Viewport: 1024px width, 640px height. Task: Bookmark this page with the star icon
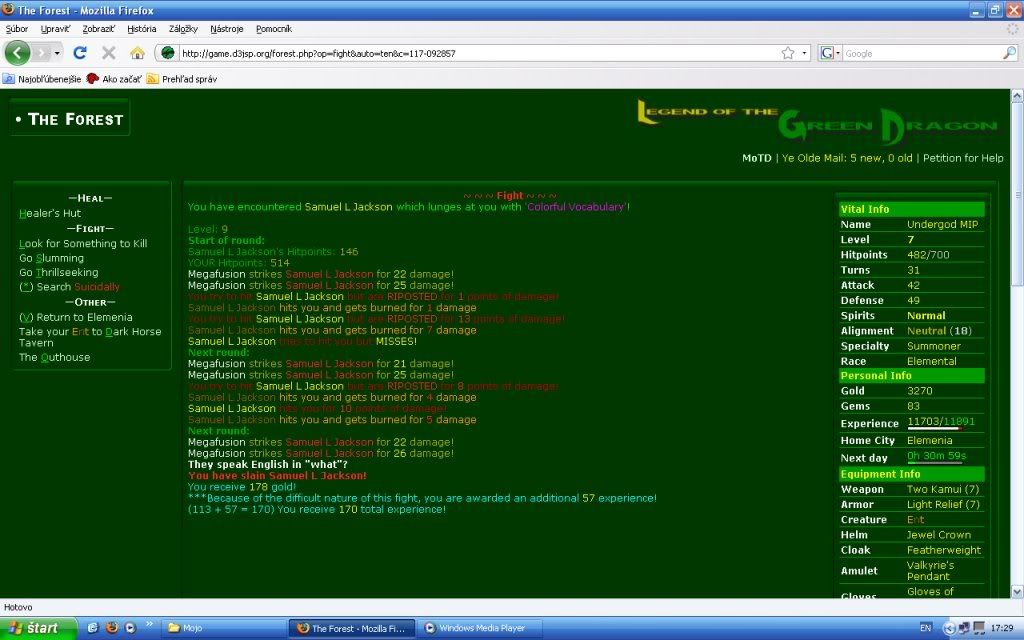[788, 53]
